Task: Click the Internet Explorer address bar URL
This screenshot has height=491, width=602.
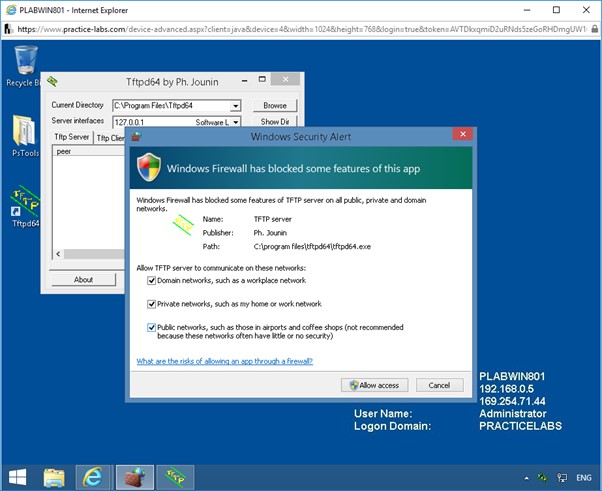Action: 302,29
